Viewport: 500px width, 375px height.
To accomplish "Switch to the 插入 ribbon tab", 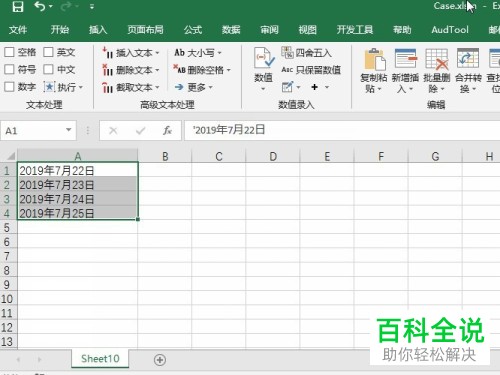I will 98,30.
